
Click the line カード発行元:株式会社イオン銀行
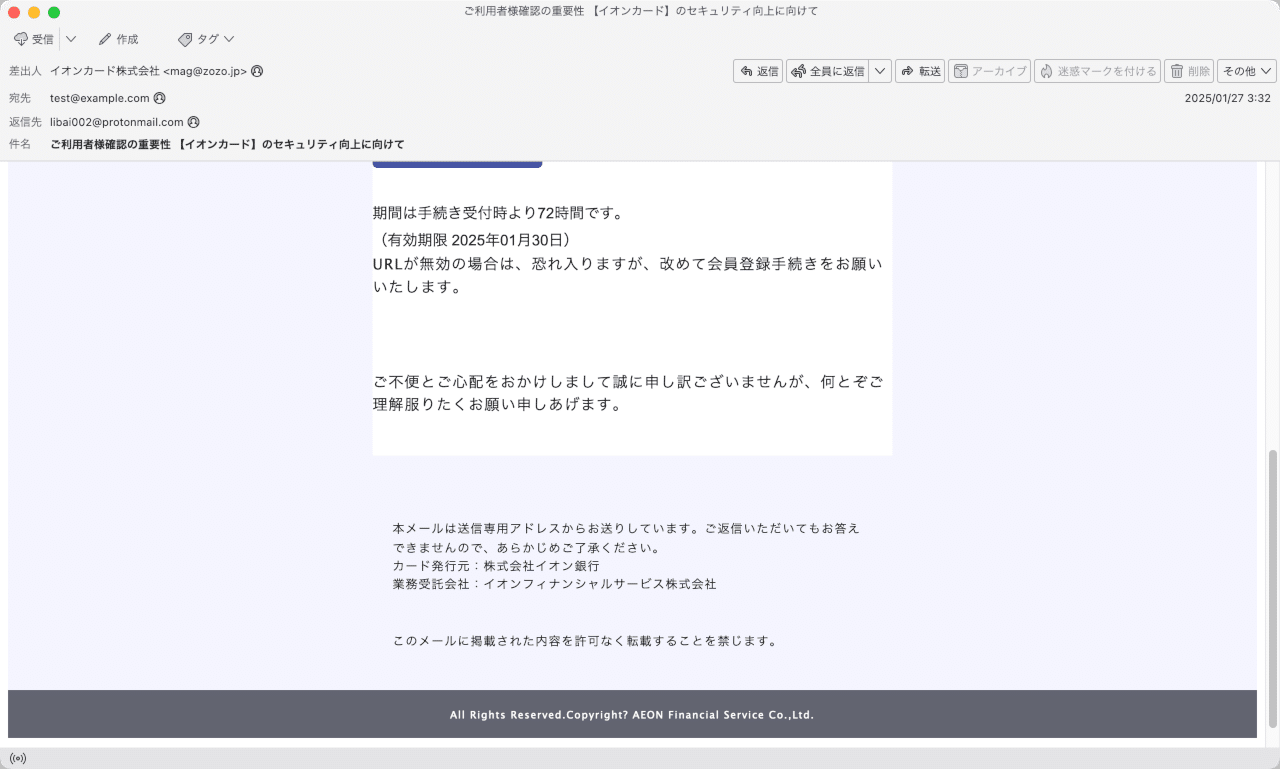coord(496,566)
